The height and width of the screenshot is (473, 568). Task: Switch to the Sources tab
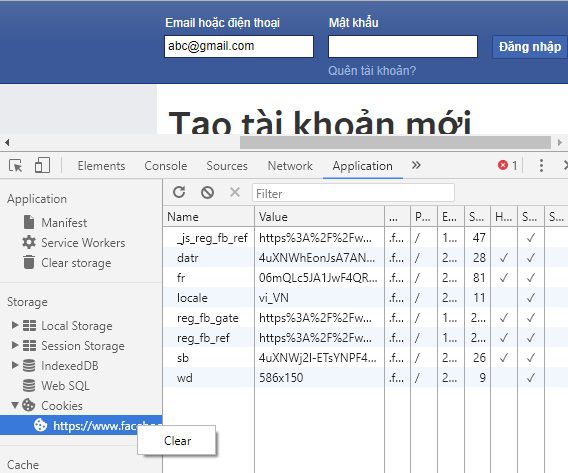(227, 166)
